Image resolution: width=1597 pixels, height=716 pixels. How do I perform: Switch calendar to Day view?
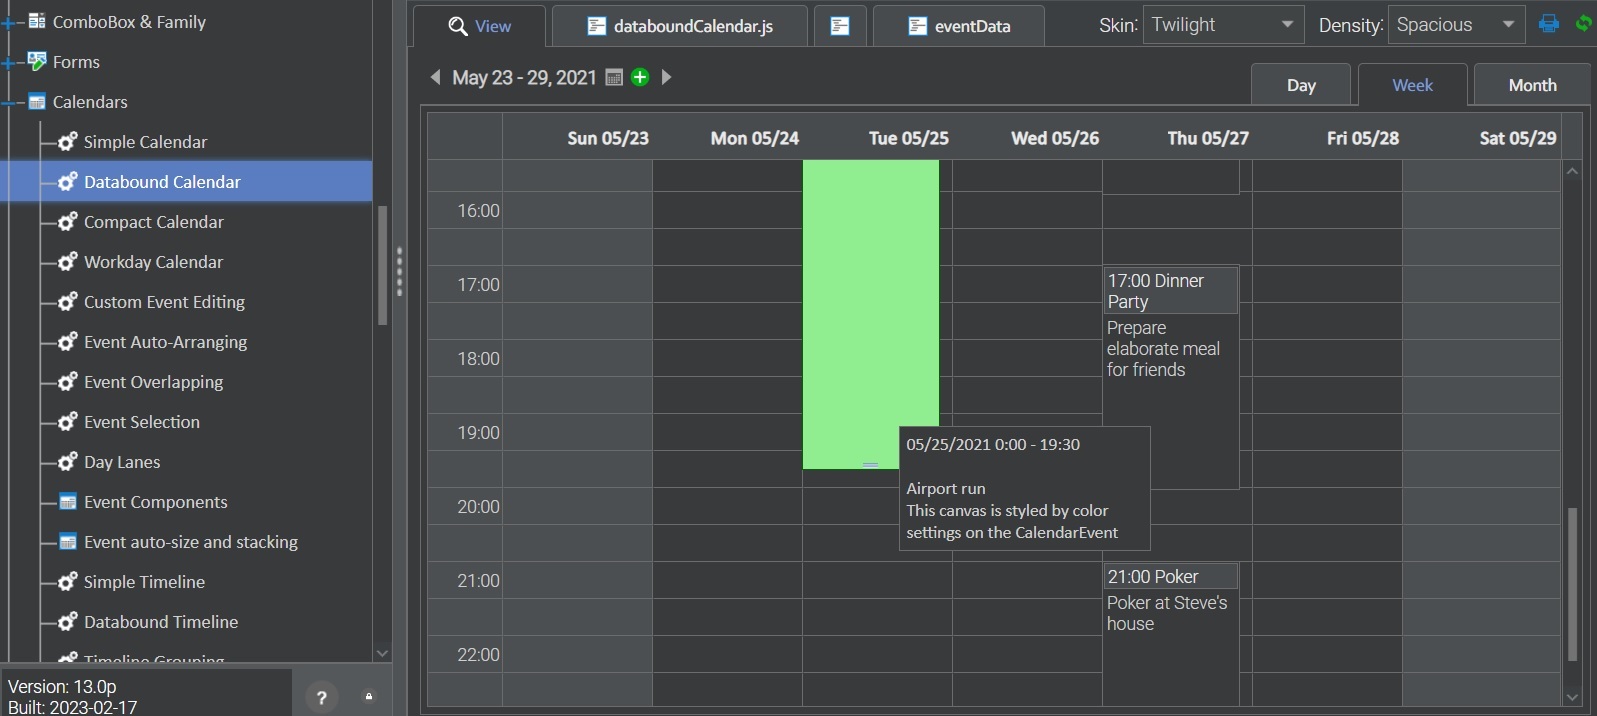coord(1300,85)
